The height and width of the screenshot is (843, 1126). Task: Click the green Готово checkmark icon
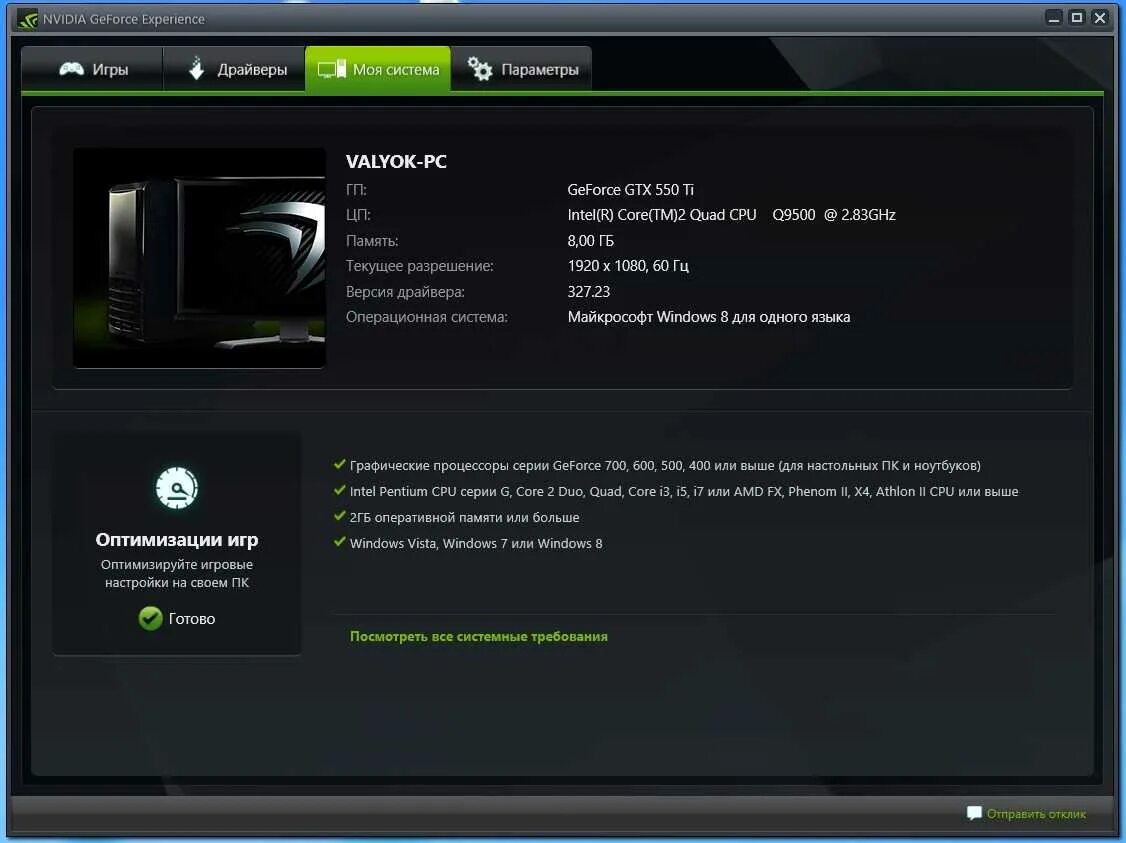[150, 618]
